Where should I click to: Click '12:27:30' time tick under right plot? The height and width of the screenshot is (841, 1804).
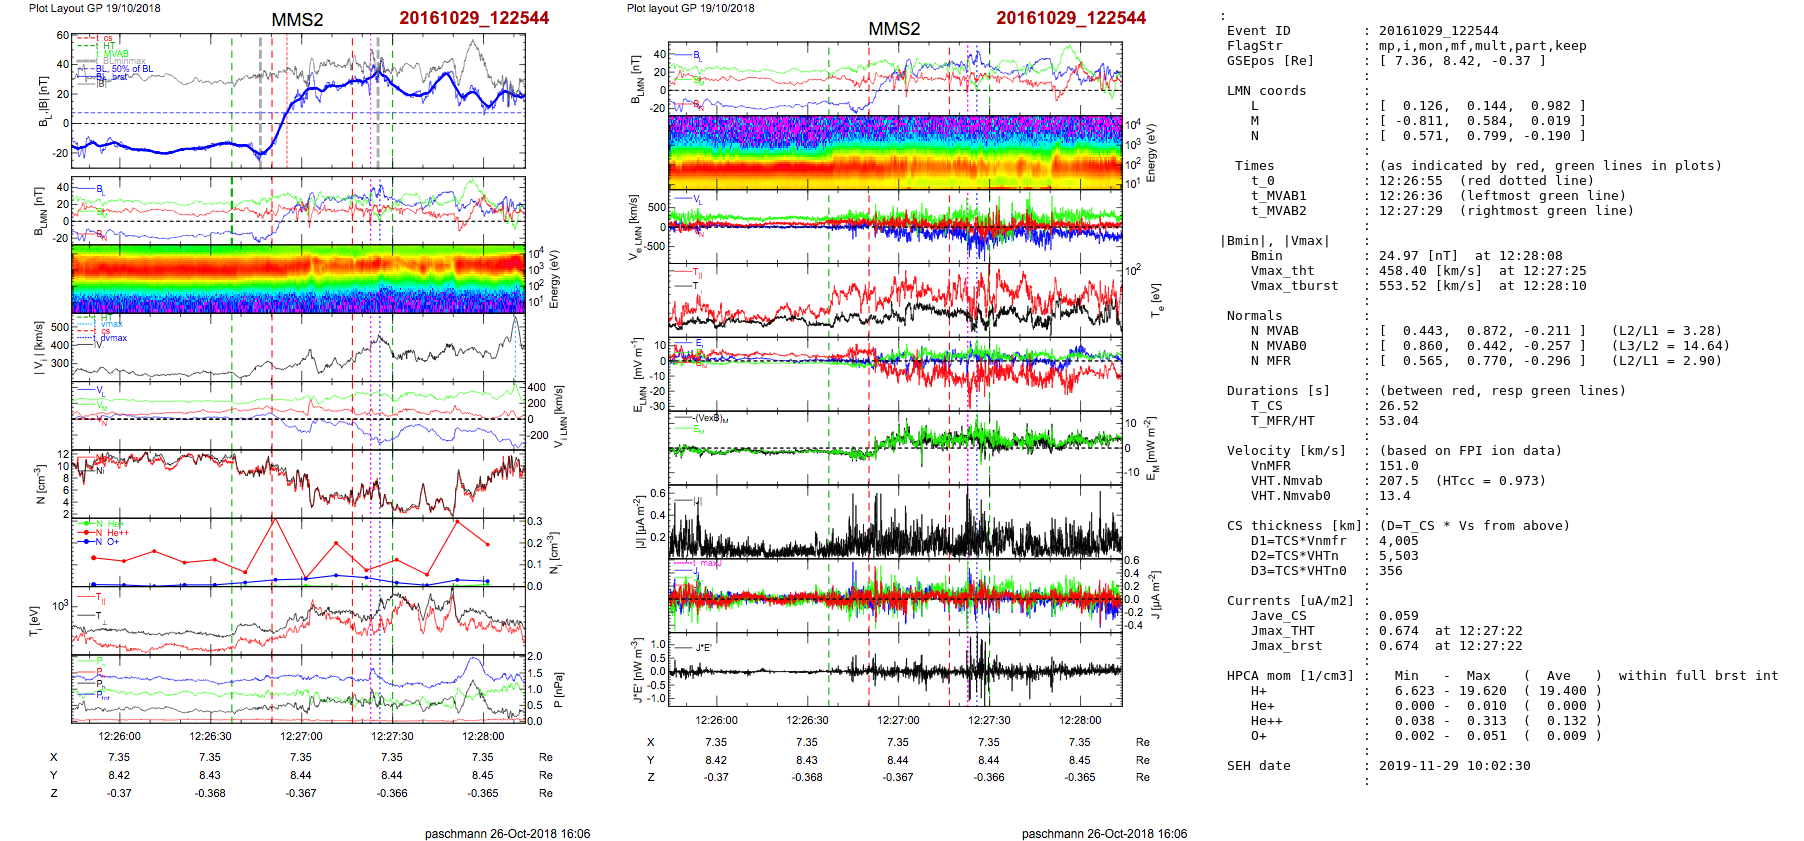coord(989,720)
